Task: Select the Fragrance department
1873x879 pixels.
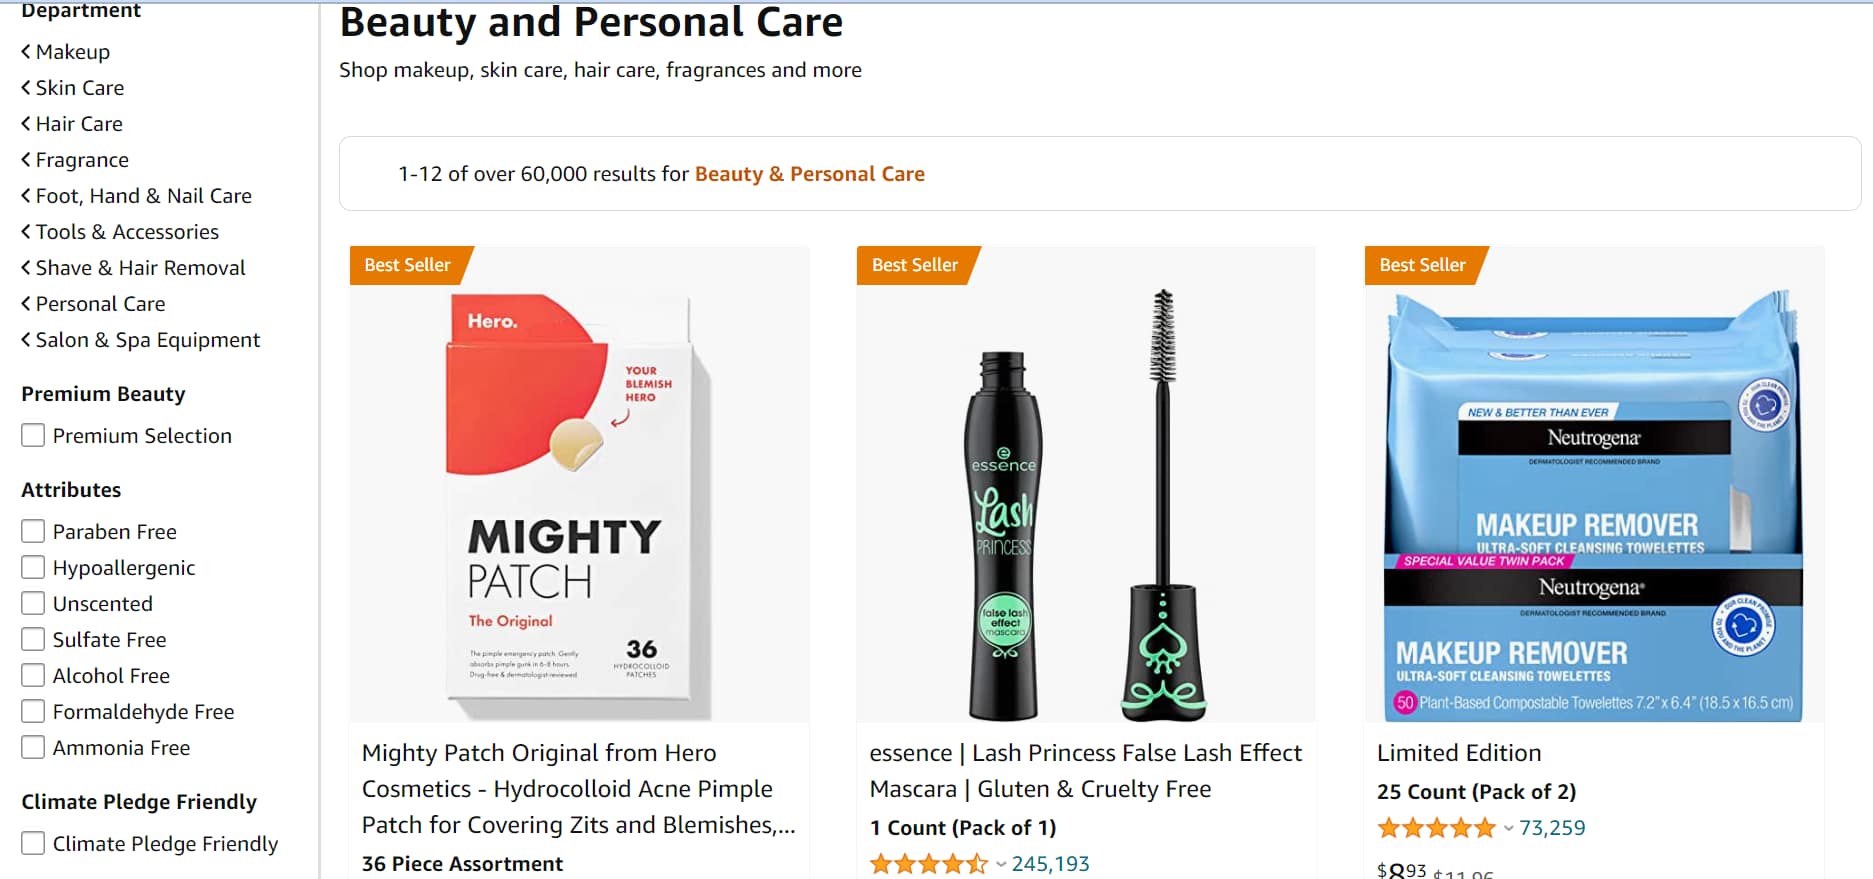Action: [81, 159]
